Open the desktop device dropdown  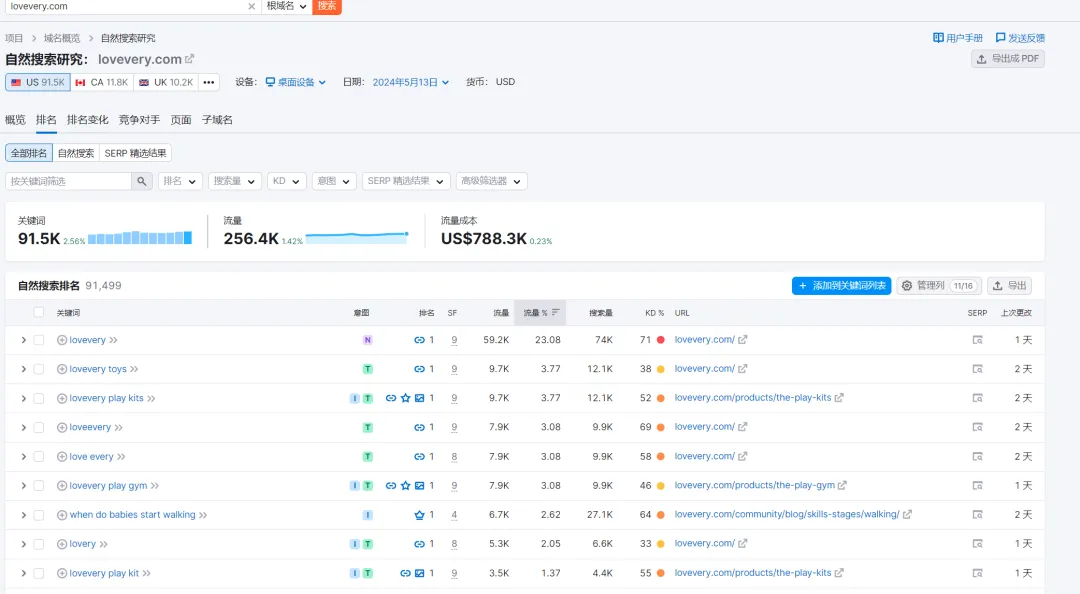(x=295, y=82)
